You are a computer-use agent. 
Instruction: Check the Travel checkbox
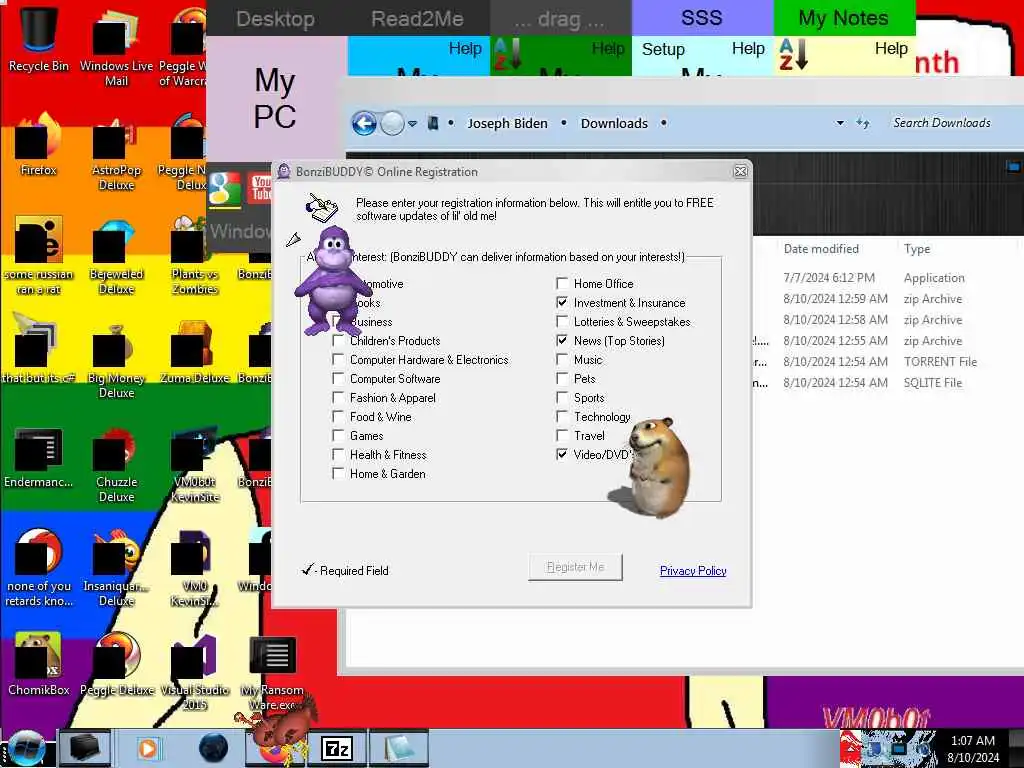(562, 435)
